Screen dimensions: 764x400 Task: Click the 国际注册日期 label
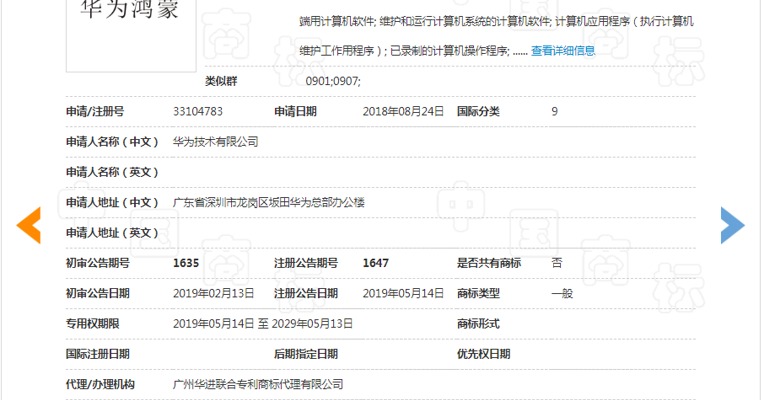pyautogui.click(x=97, y=354)
